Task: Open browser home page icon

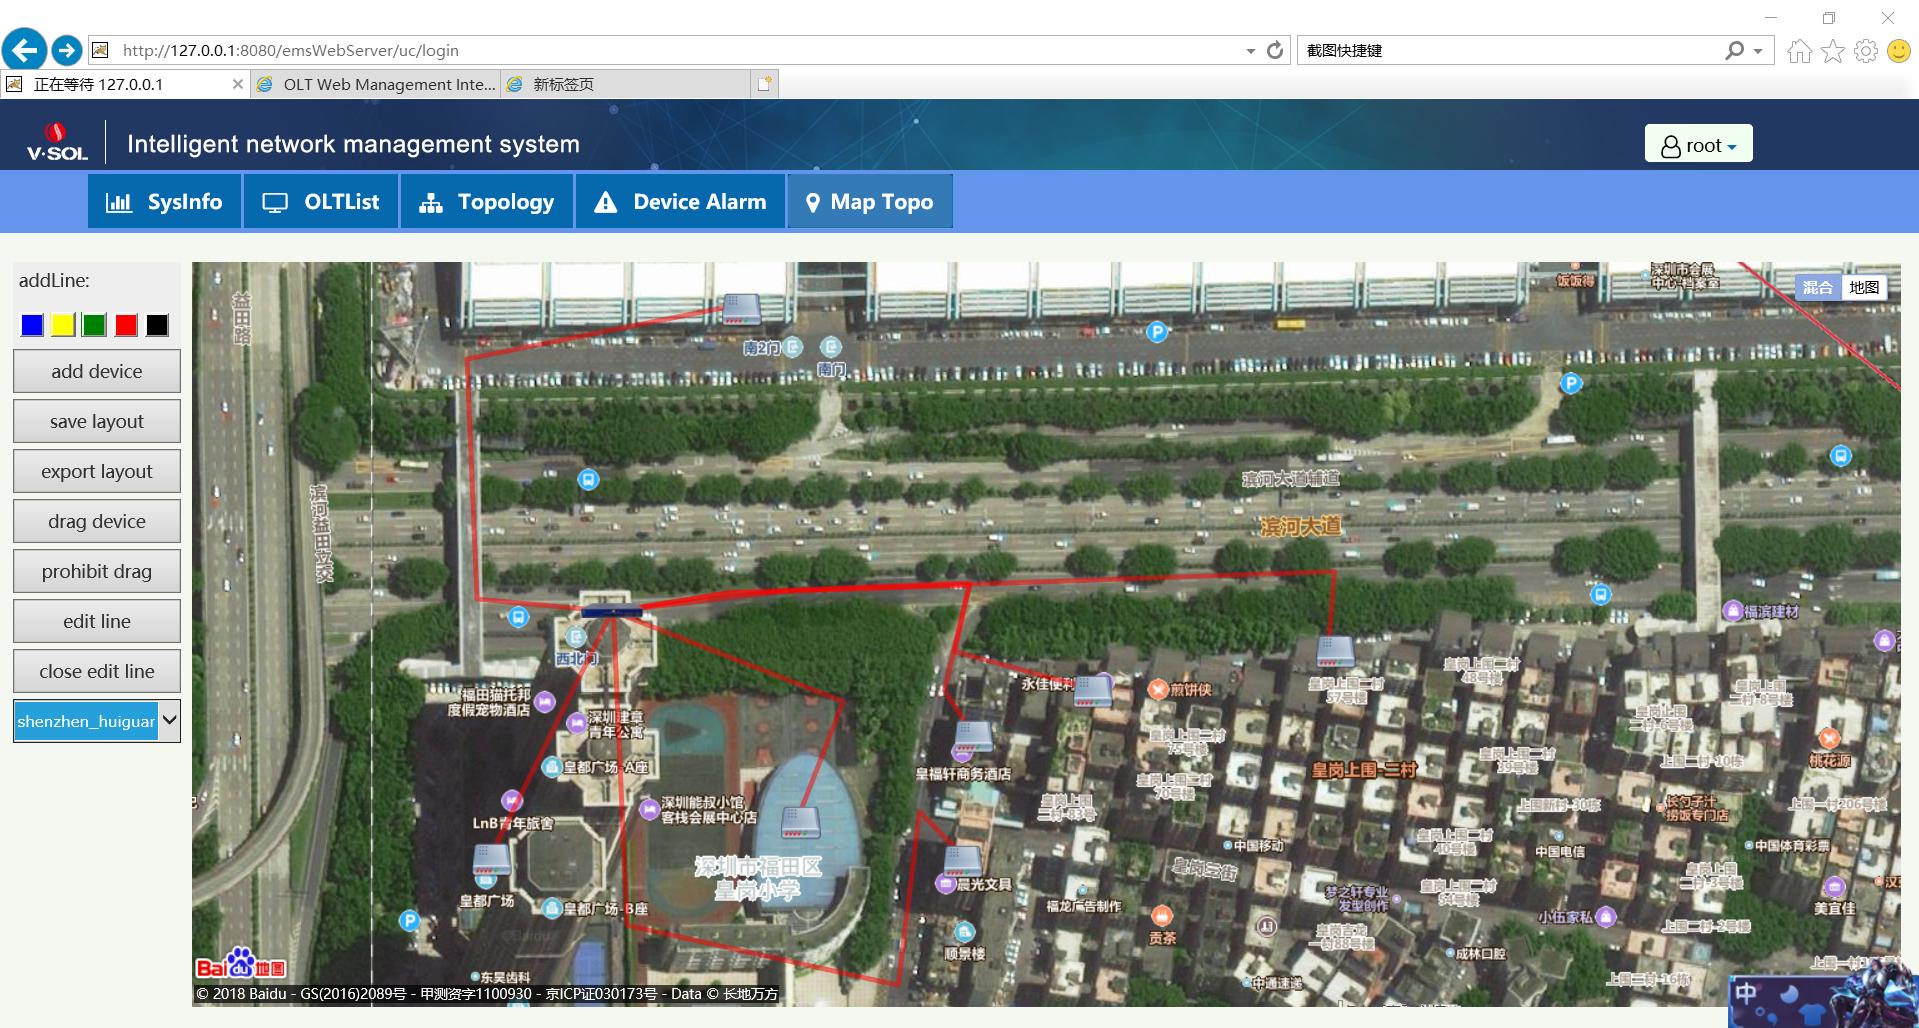Action: pyautogui.click(x=1799, y=51)
